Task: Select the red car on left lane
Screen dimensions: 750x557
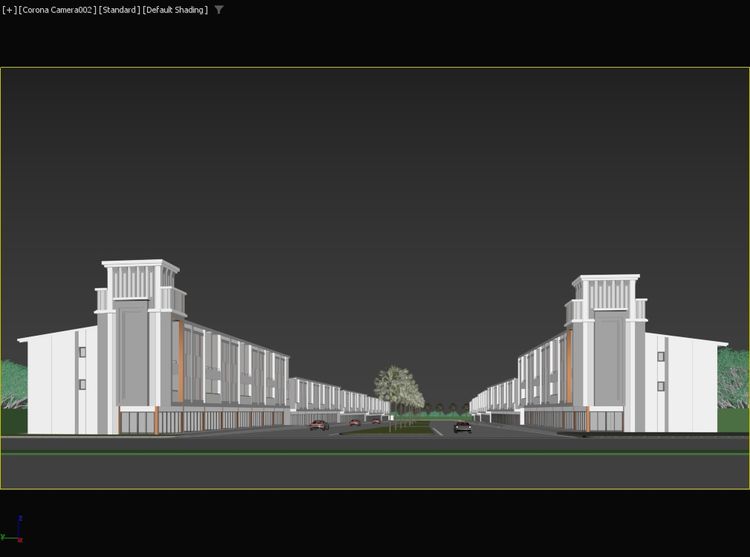Action: pos(319,425)
